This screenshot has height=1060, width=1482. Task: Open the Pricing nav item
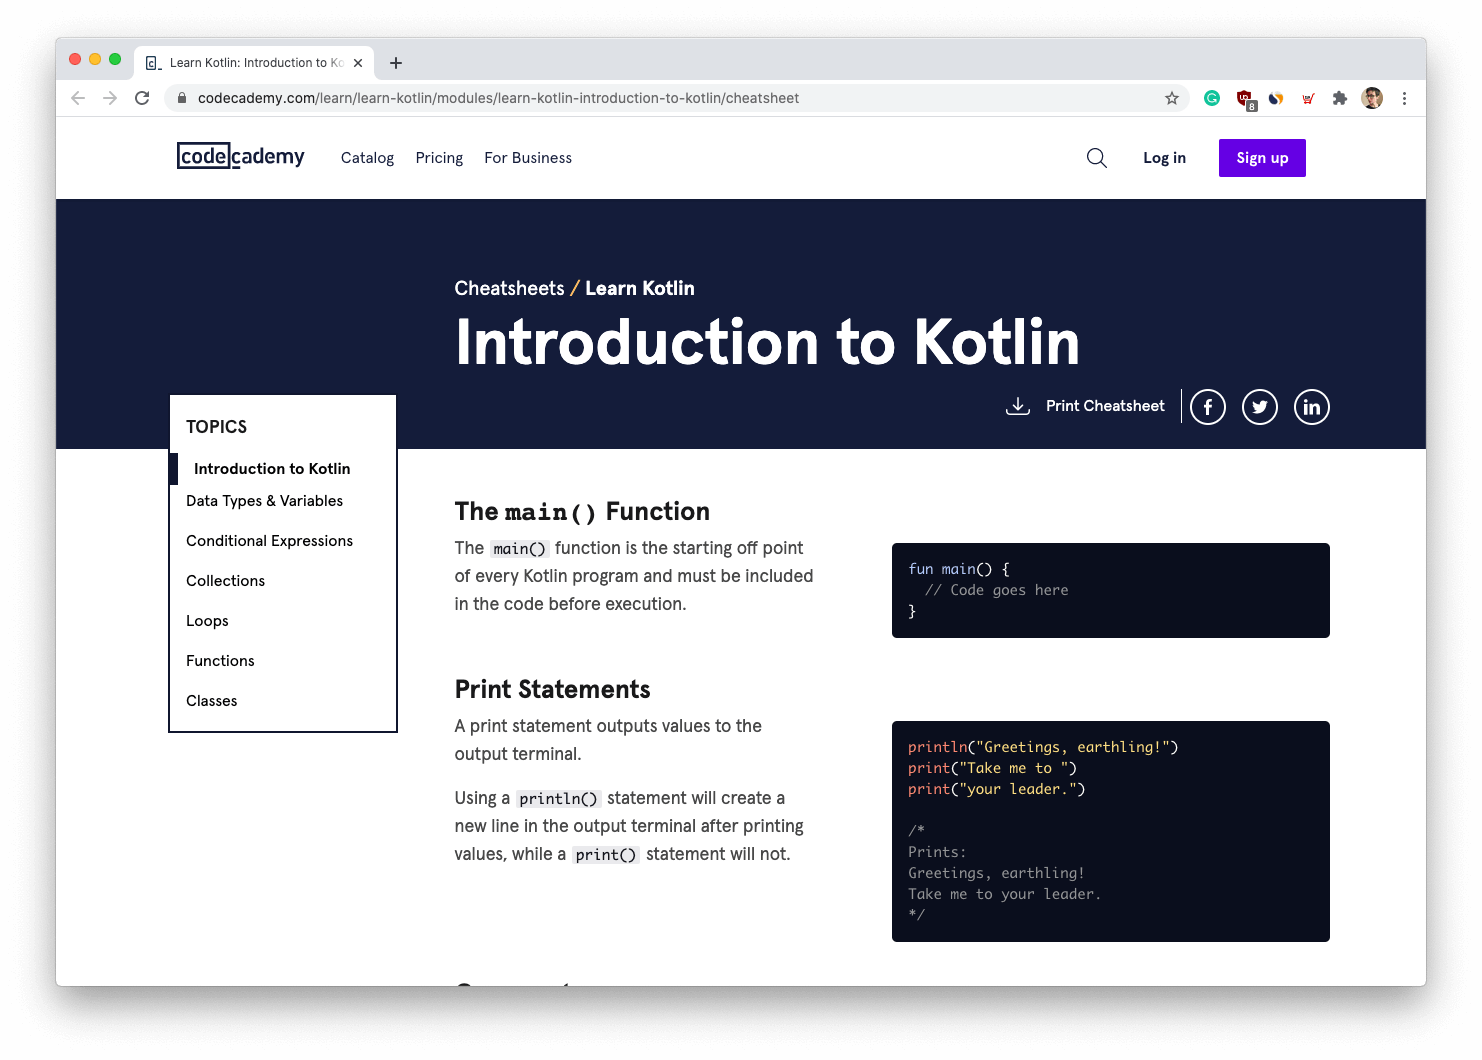point(439,158)
